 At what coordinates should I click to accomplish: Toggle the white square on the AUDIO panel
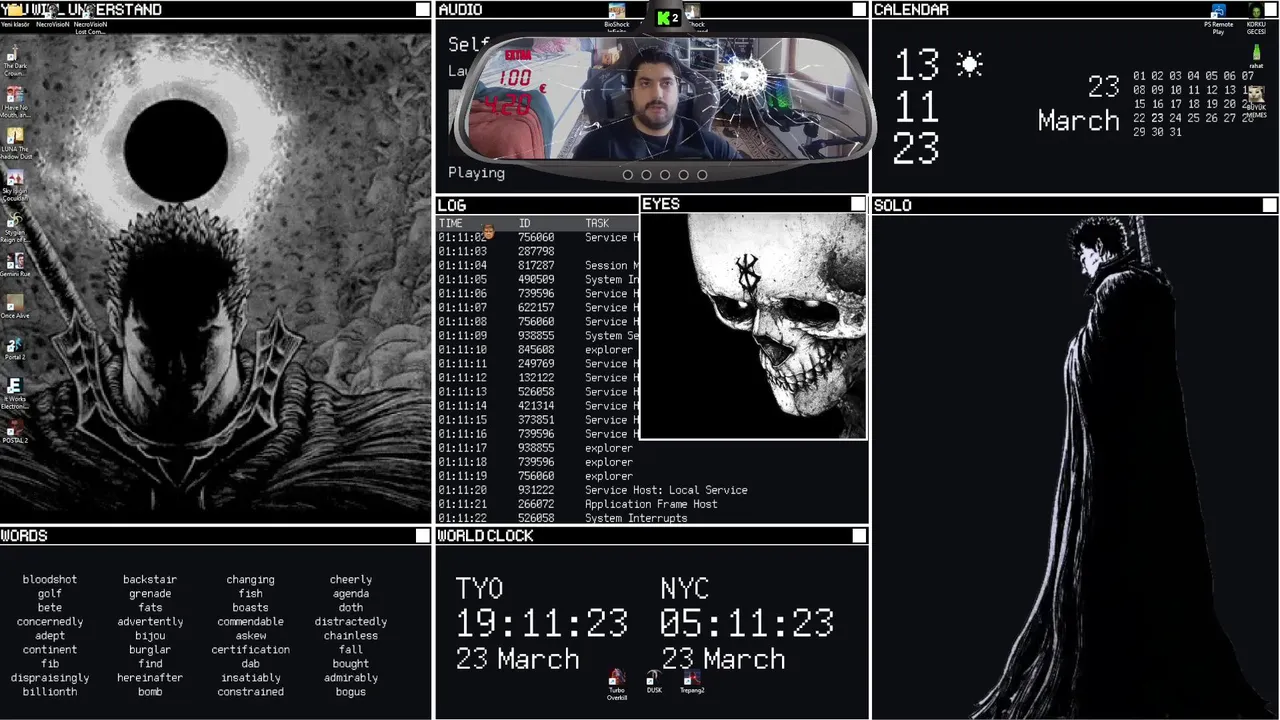859,9
